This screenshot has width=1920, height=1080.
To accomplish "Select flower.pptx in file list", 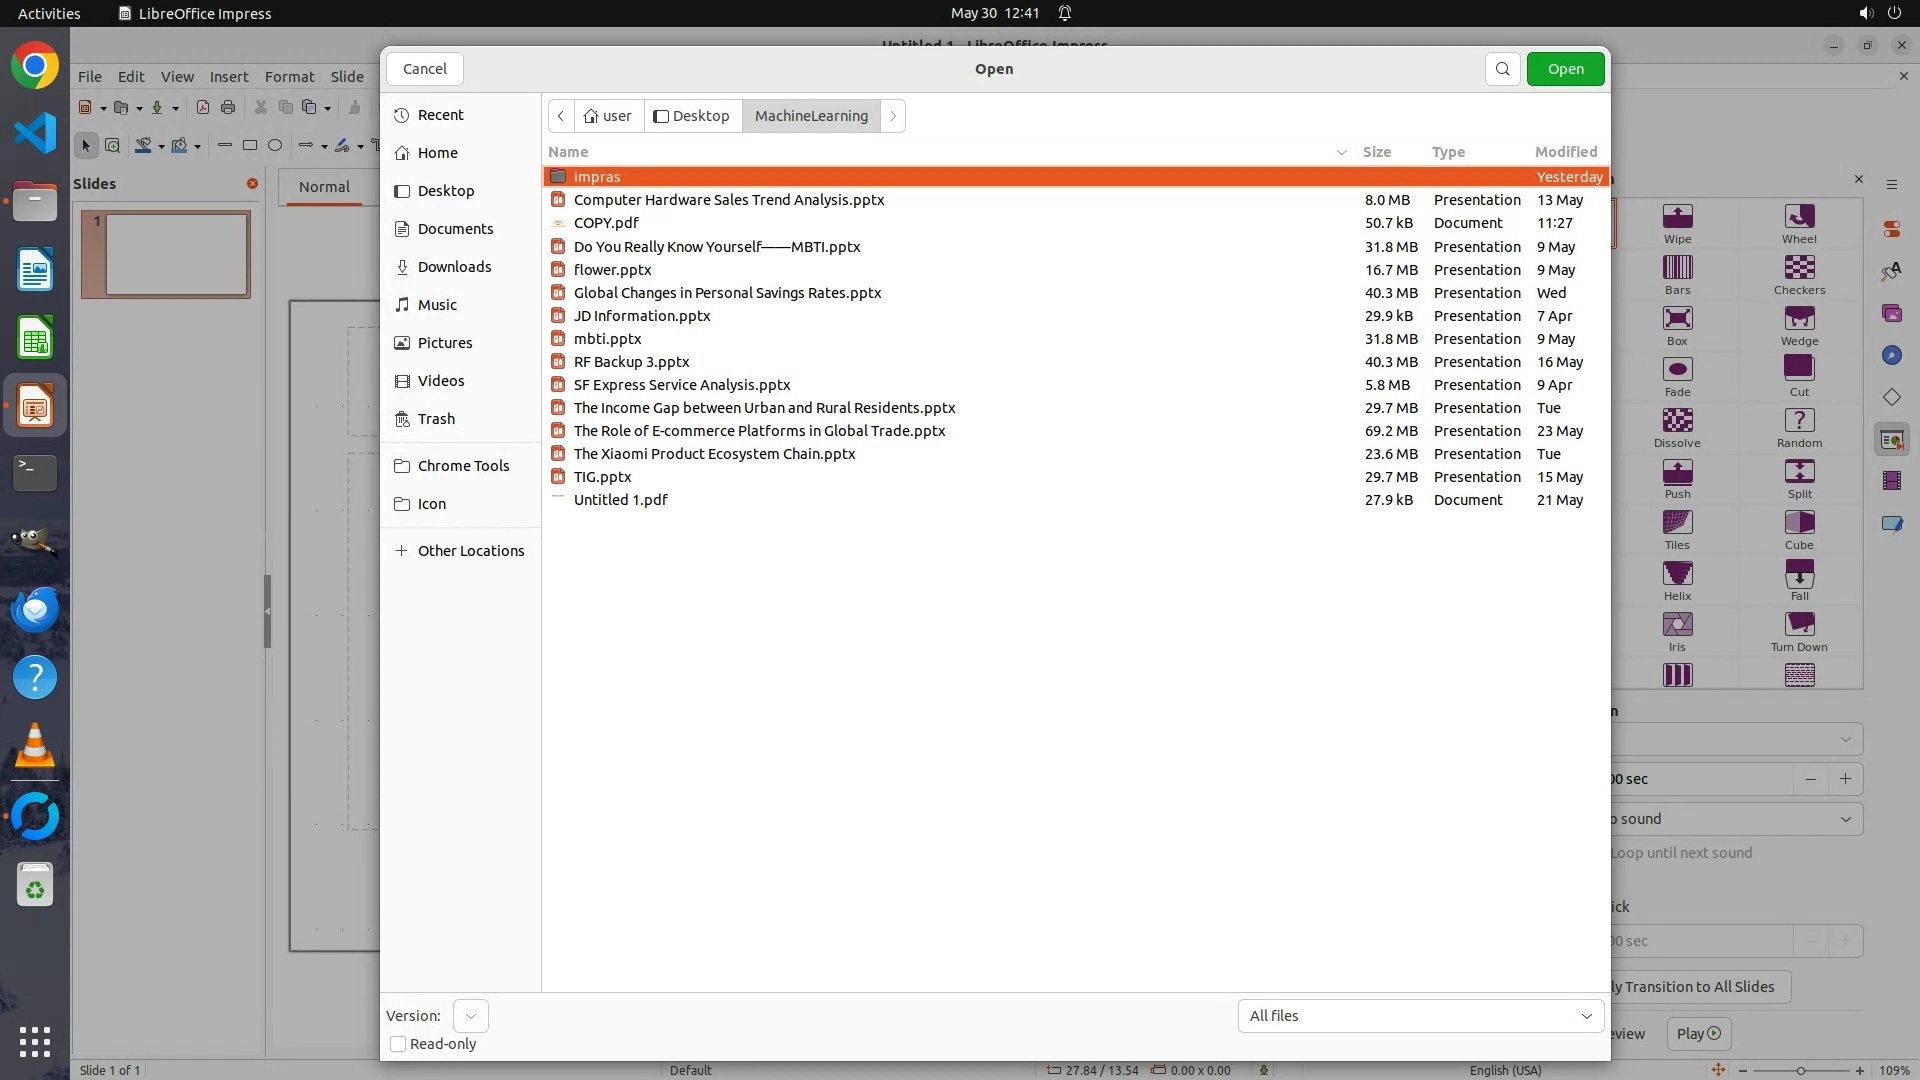I will 612,270.
